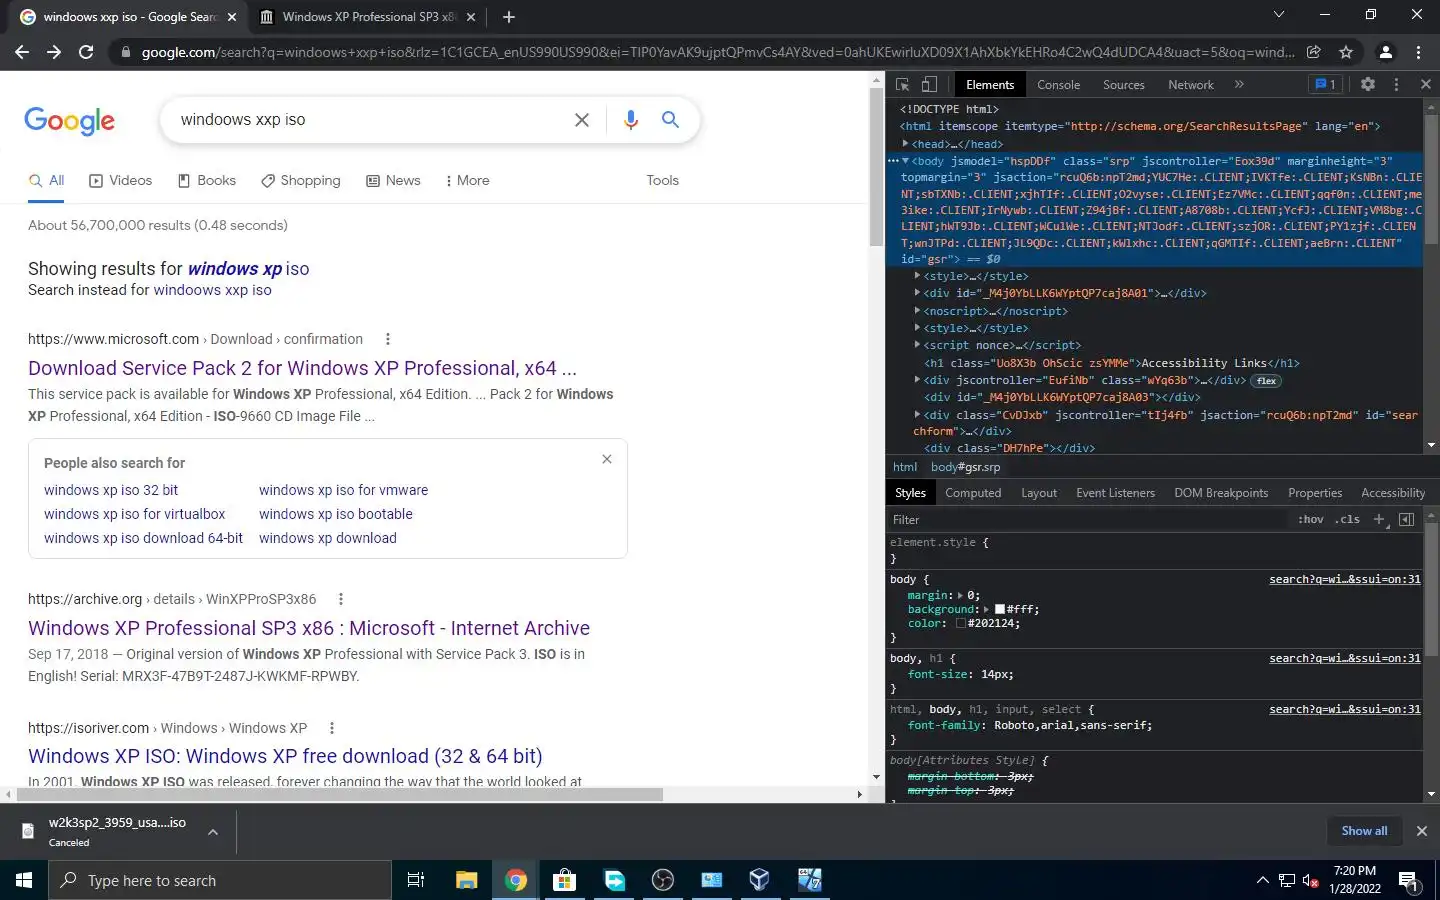Open search?q=wi source link for body rule

click(1344, 579)
